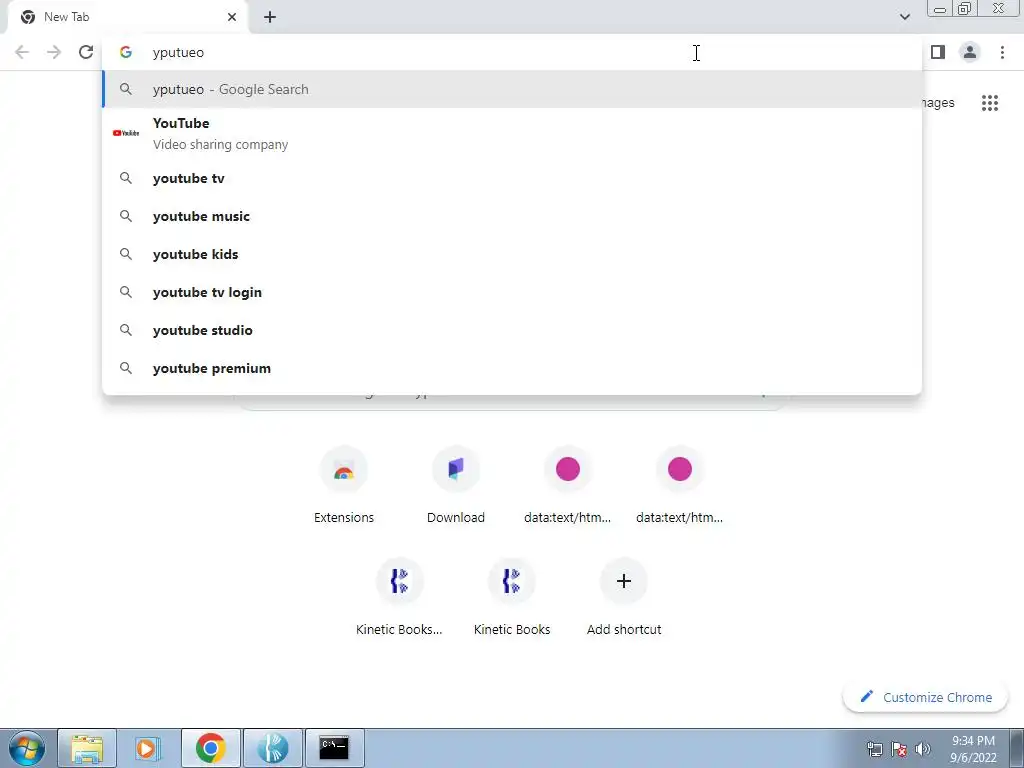Open File Explorer from the taskbar
Image resolution: width=1024 pixels, height=768 pixels.
tap(87, 748)
